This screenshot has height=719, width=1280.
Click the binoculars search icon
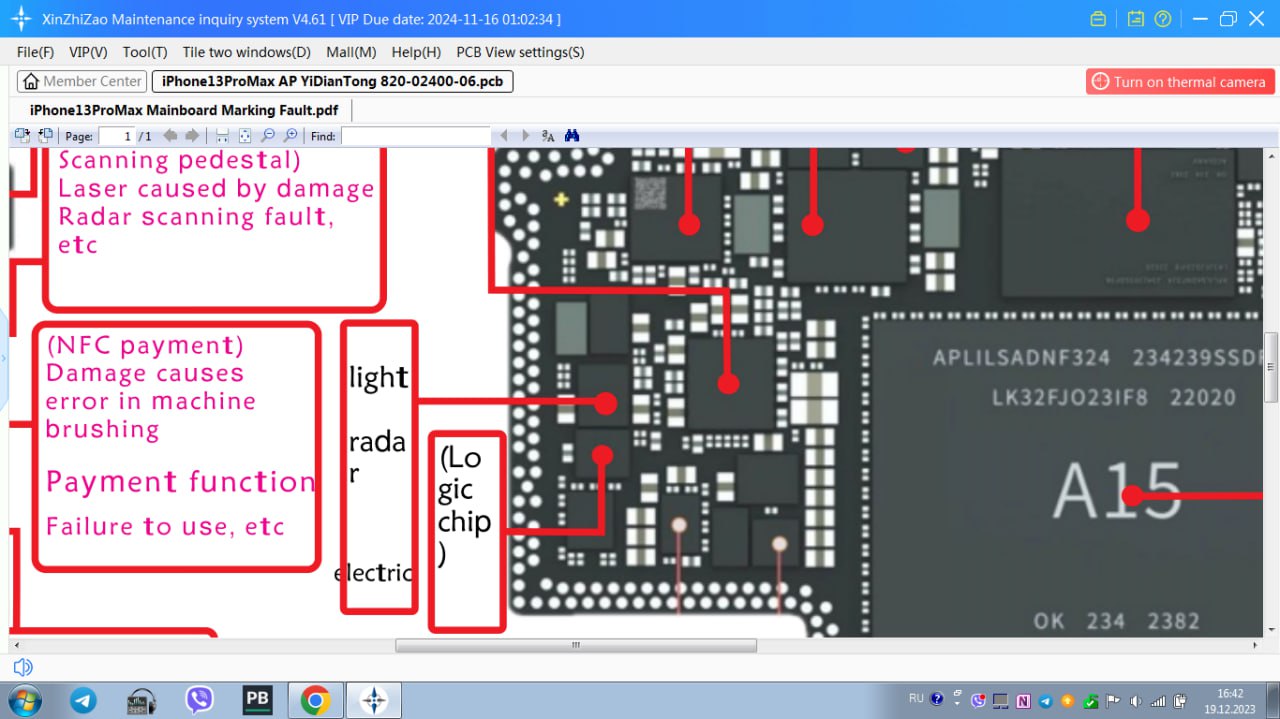coord(572,136)
